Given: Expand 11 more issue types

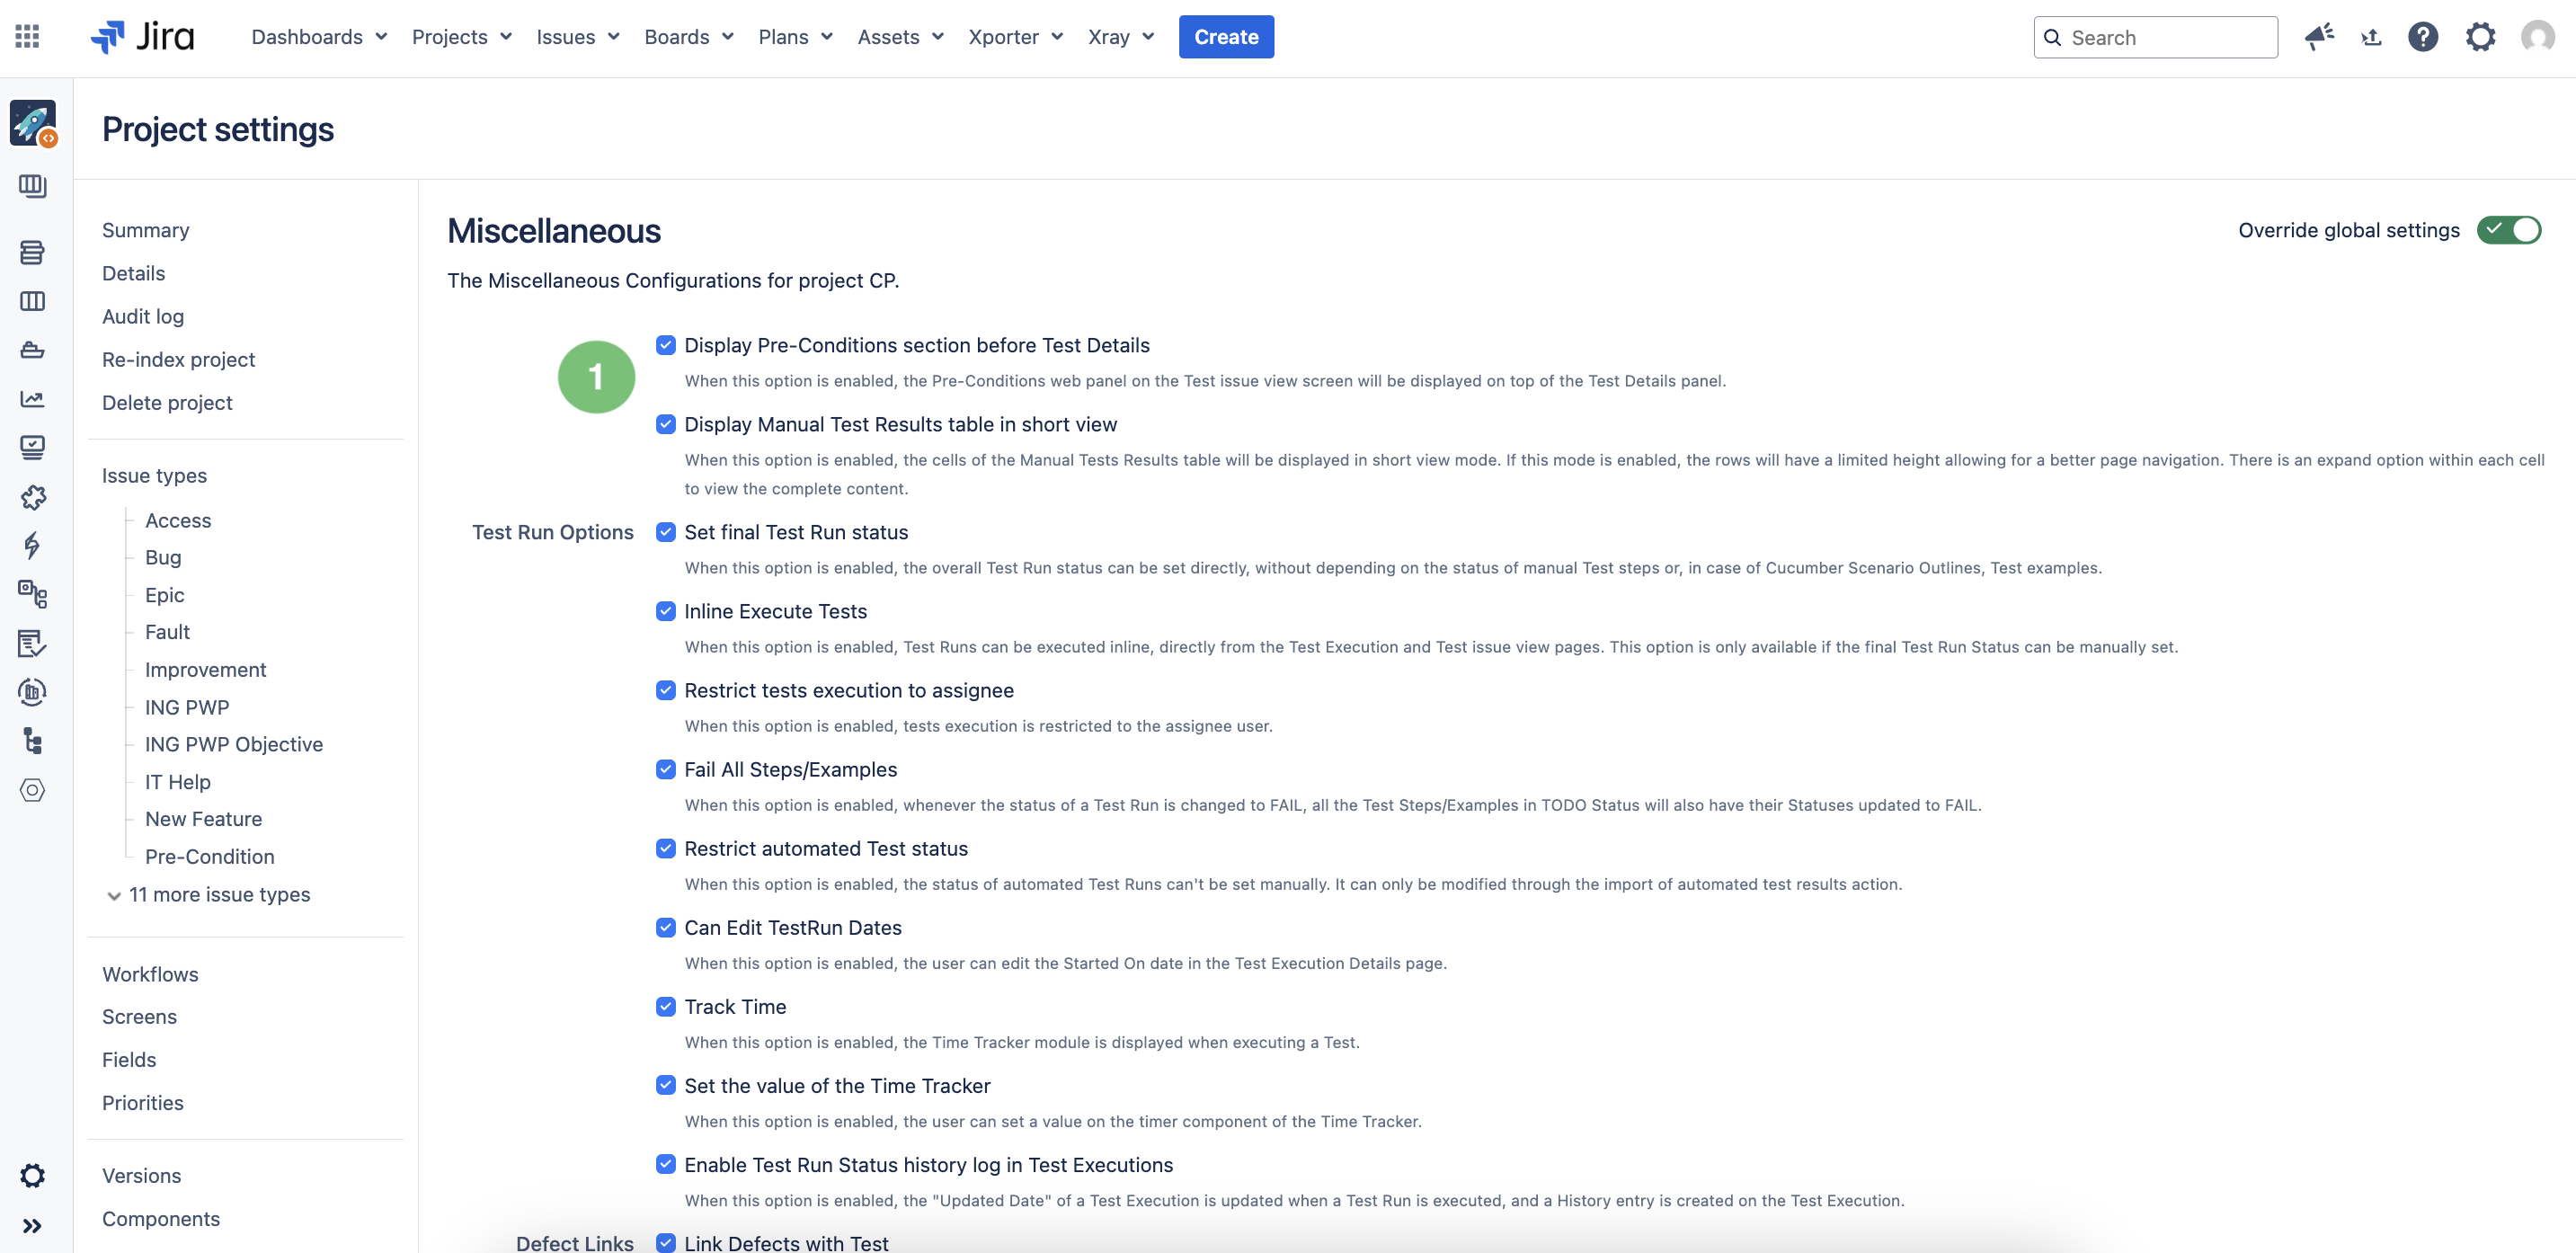Looking at the screenshot, I should [208, 894].
